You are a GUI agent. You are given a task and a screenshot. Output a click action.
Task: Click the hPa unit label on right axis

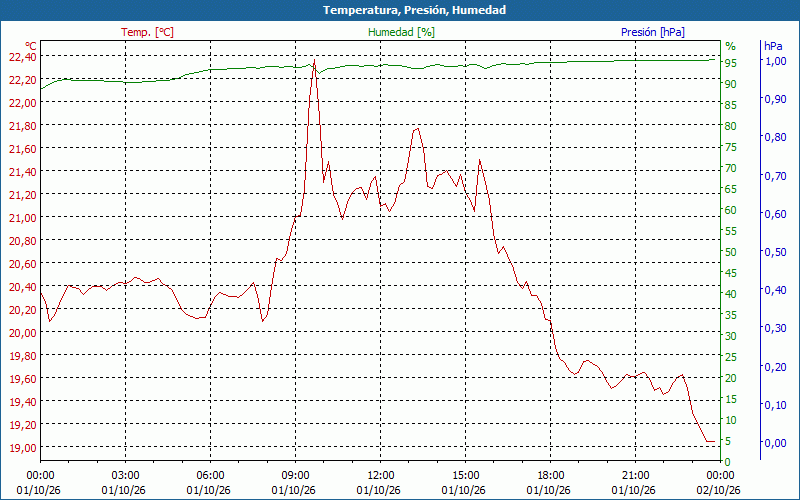[773, 46]
